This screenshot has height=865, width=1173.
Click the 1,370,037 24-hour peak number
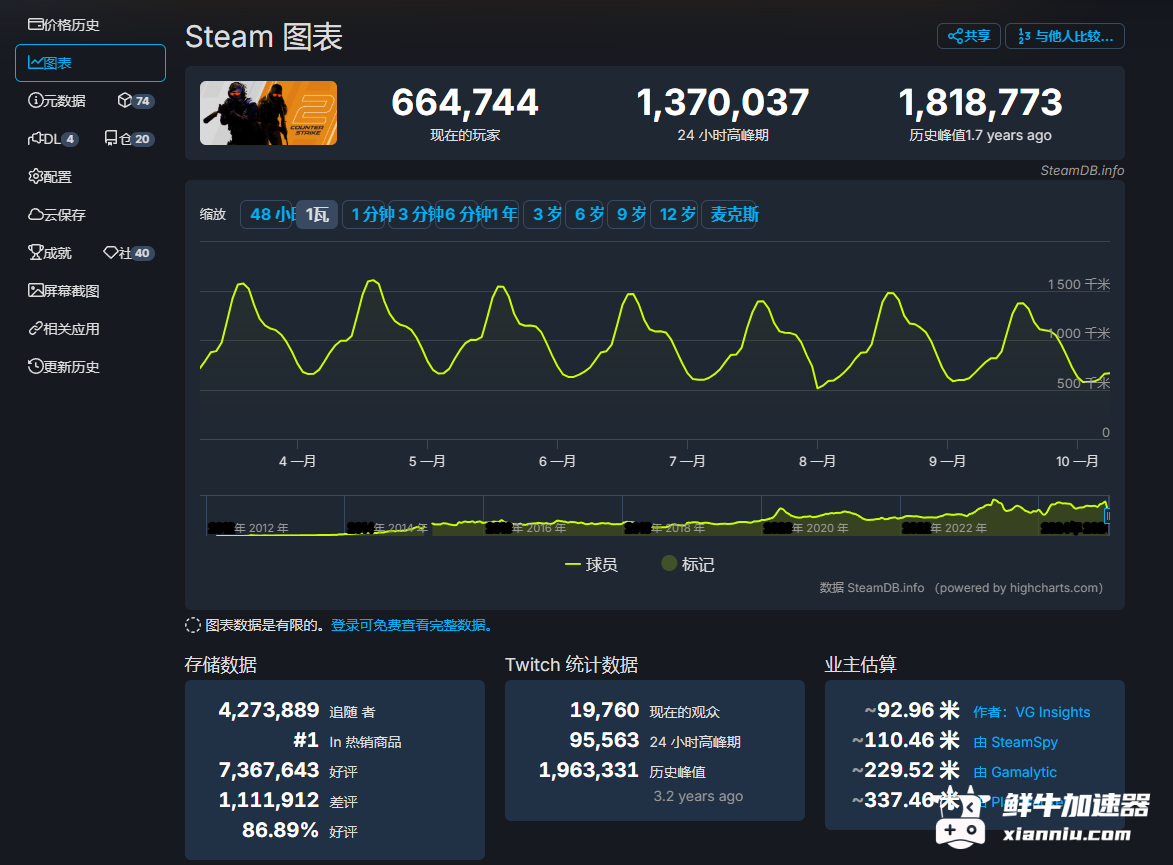tap(723, 103)
